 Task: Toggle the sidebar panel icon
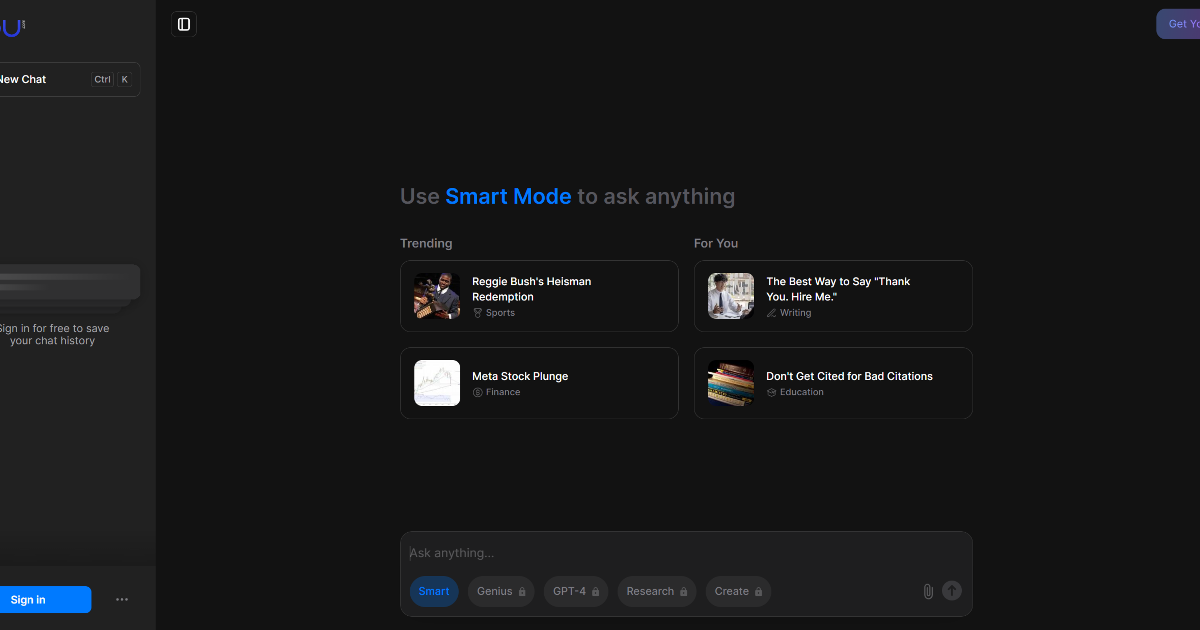coord(183,24)
